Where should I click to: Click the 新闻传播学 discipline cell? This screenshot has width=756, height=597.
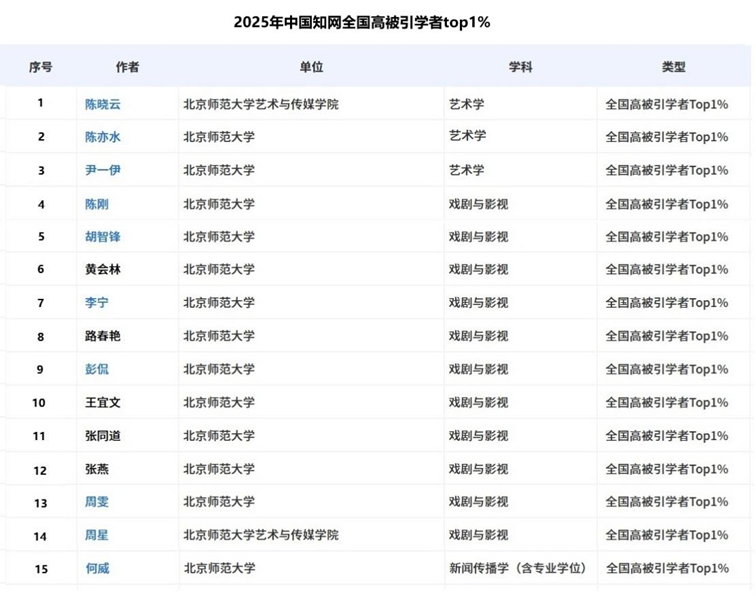tap(517, 569)
